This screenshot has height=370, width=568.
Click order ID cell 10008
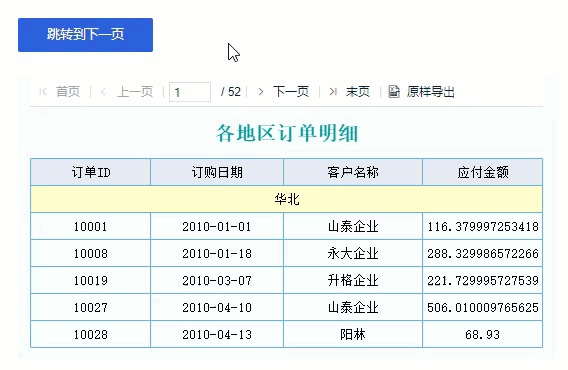click(x=91, y=253)
